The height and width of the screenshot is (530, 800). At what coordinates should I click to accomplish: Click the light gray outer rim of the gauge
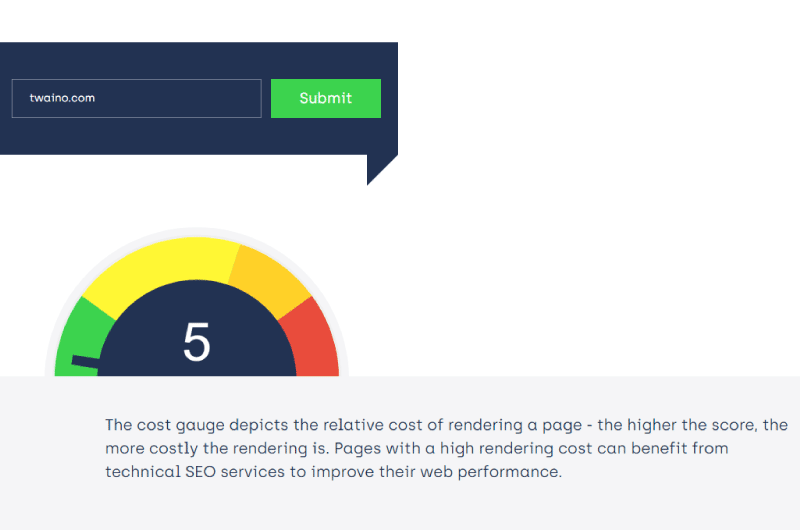point(197,232)
